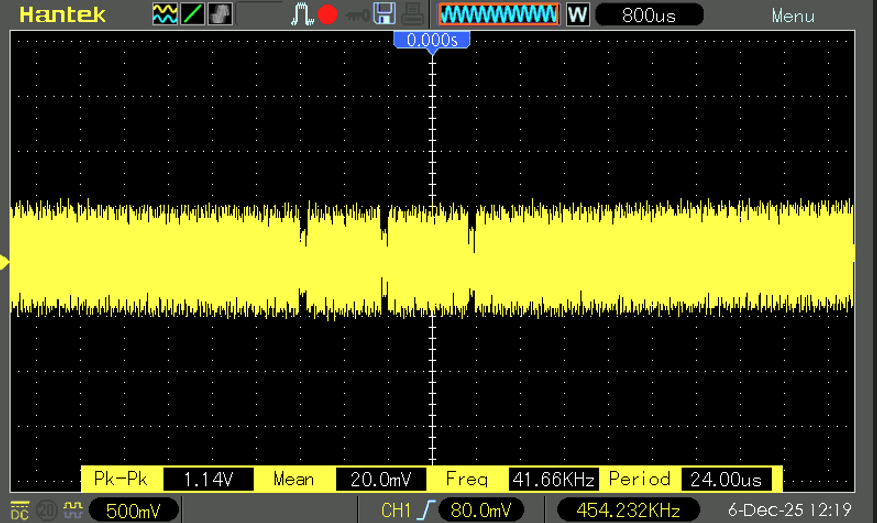Click the 0.000s horizontal trigger position marker
877x523 pixels.
431,40
